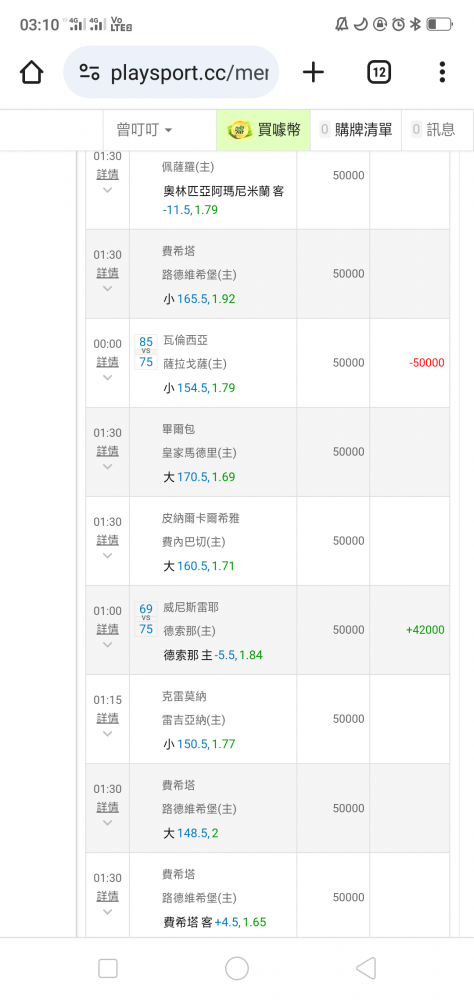Click the 69 vs 75 score box
The width and height of the screenshot is (474, 1000).
point(146,619)
